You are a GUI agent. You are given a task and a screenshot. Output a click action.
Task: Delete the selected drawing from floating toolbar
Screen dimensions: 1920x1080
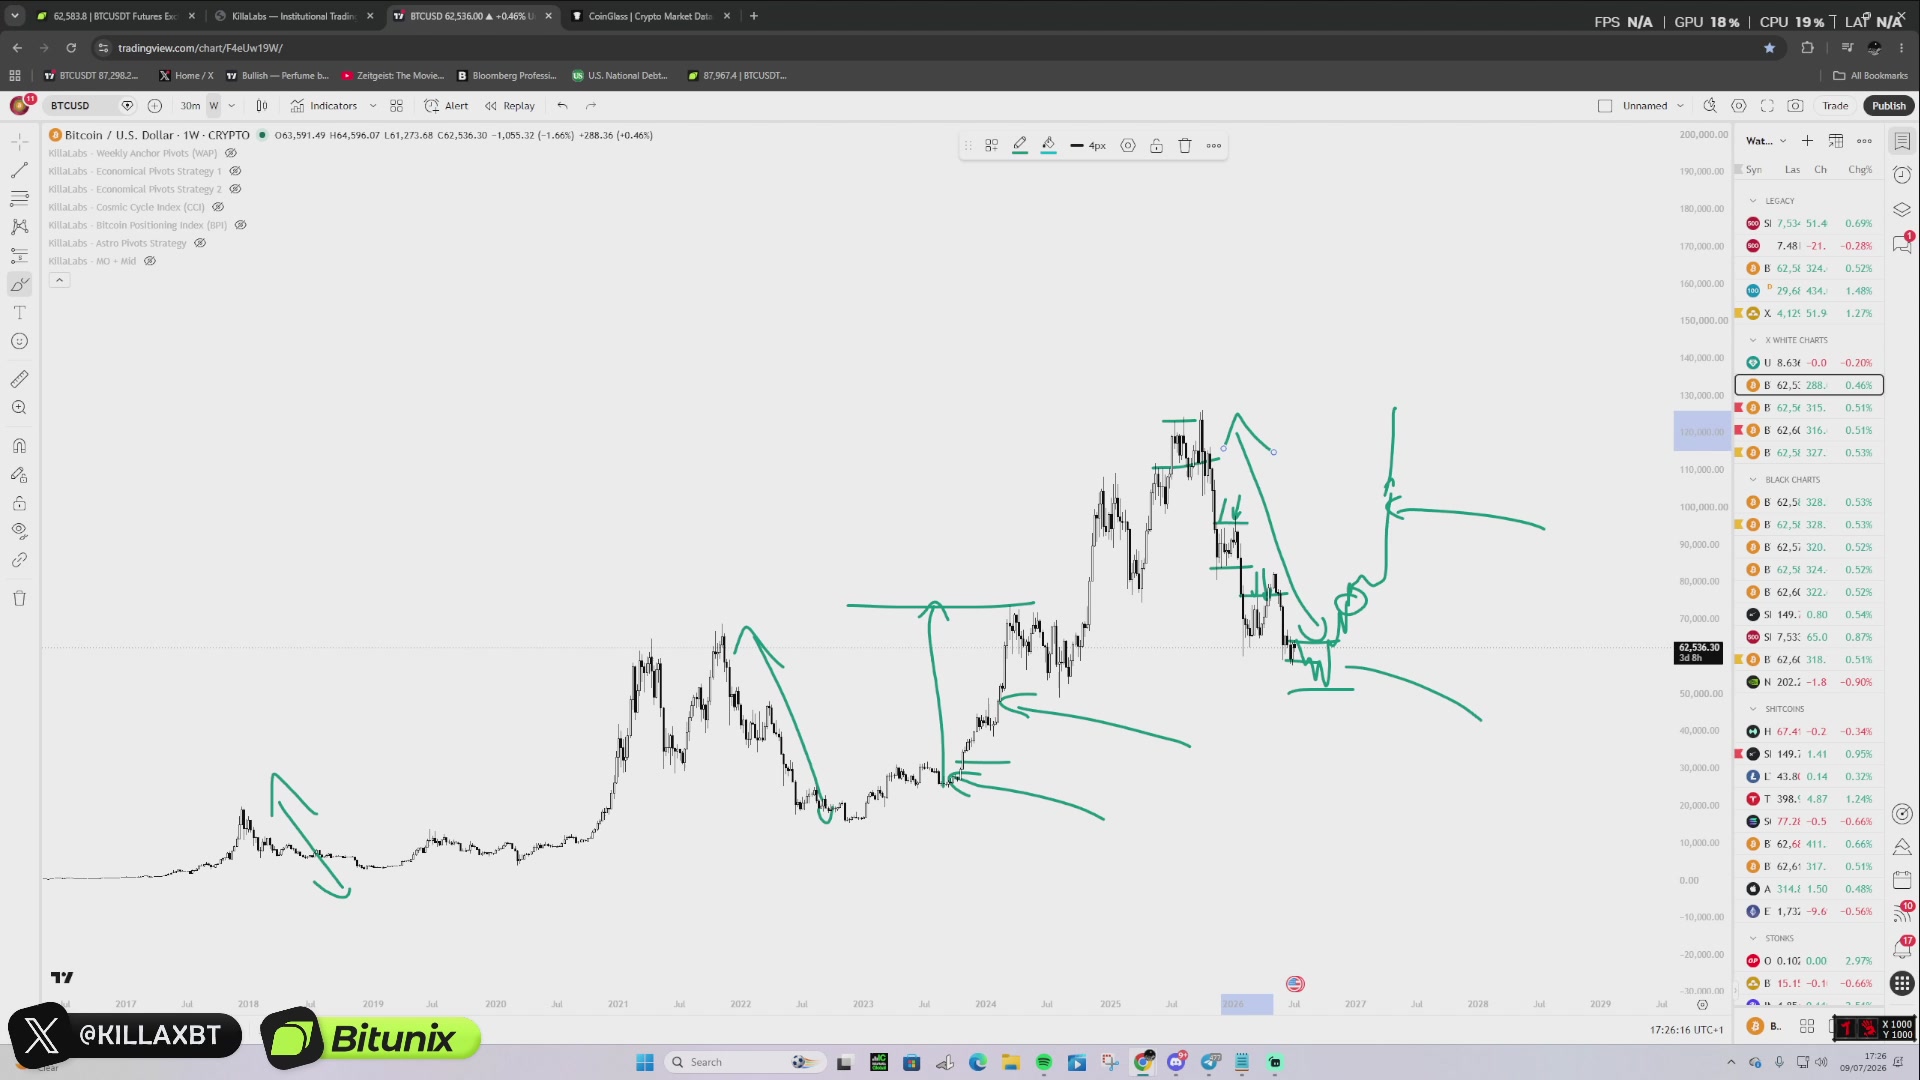point(1185,146)
